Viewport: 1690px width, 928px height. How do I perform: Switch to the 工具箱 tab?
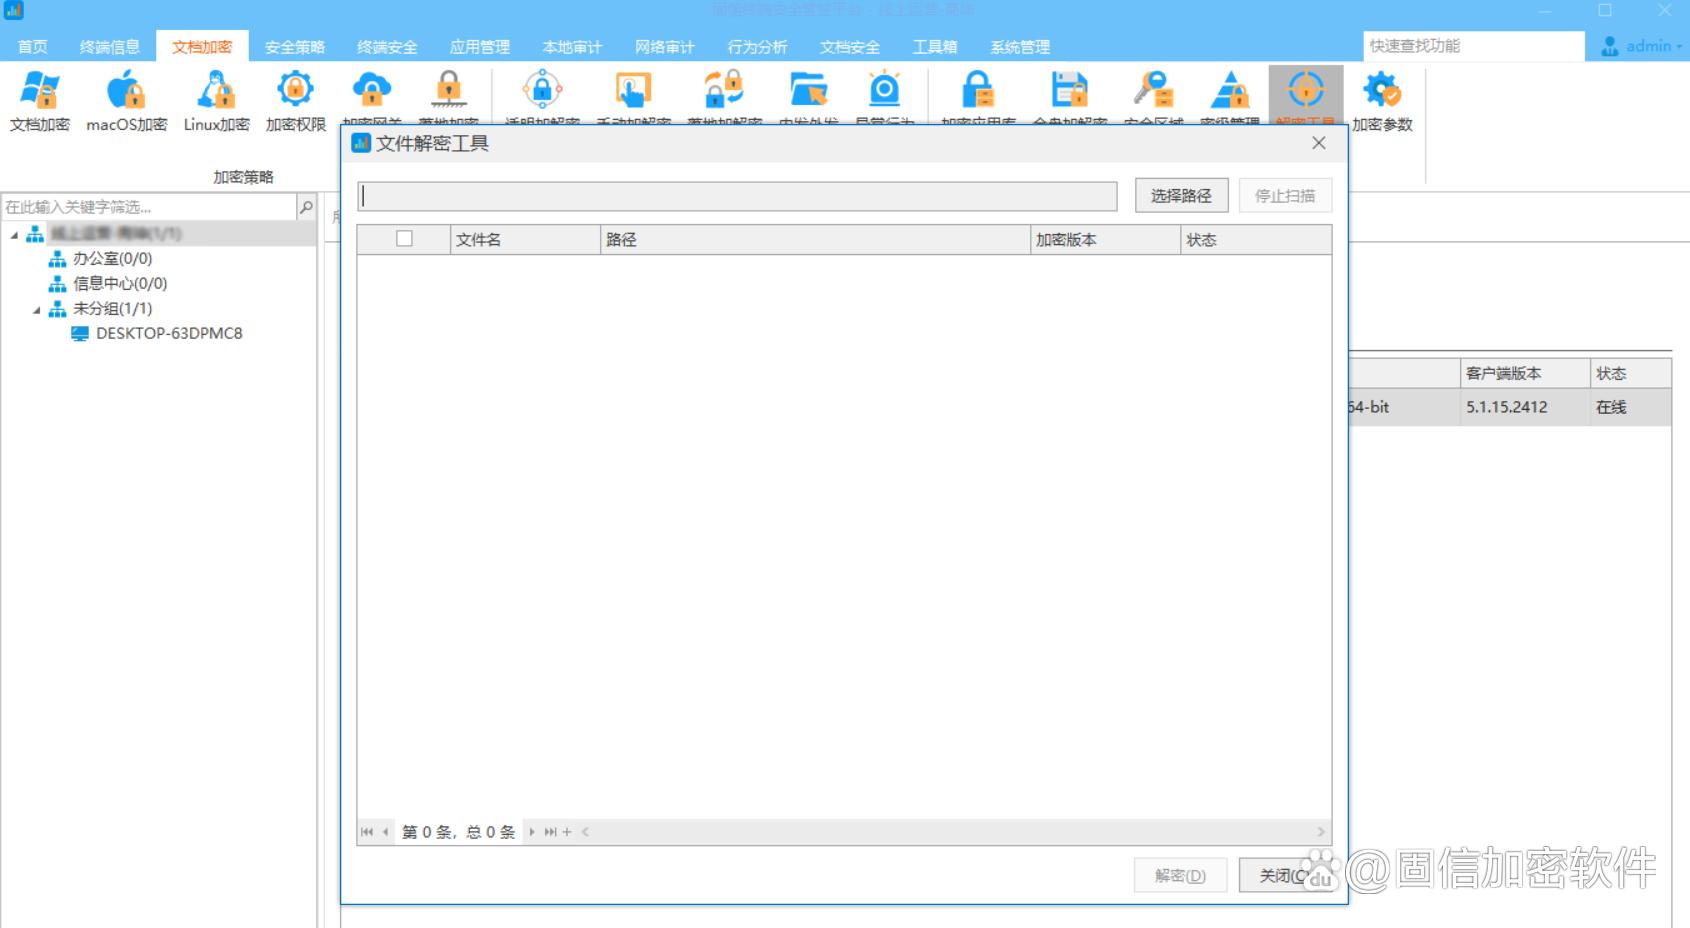[934, 45]
